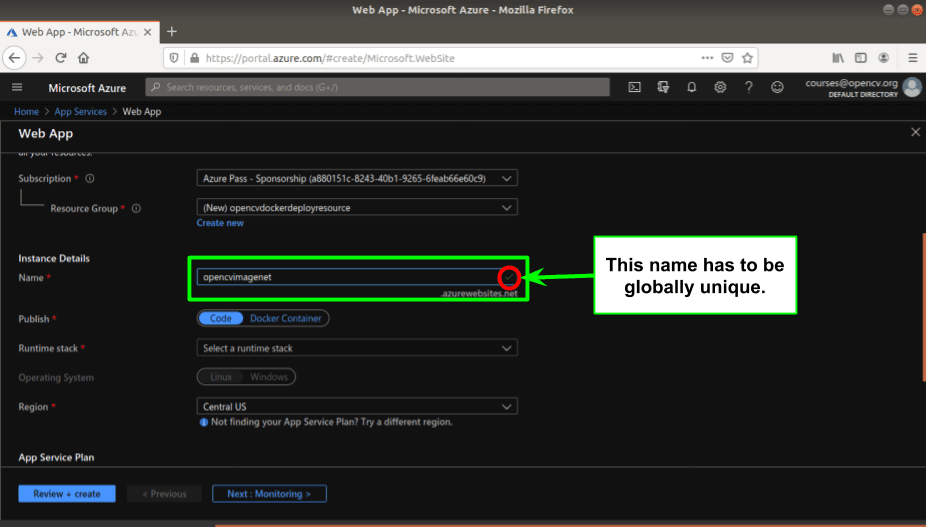926x527 pixels.
Task: Launch Azure Cloud Shell
Action: 634,87
